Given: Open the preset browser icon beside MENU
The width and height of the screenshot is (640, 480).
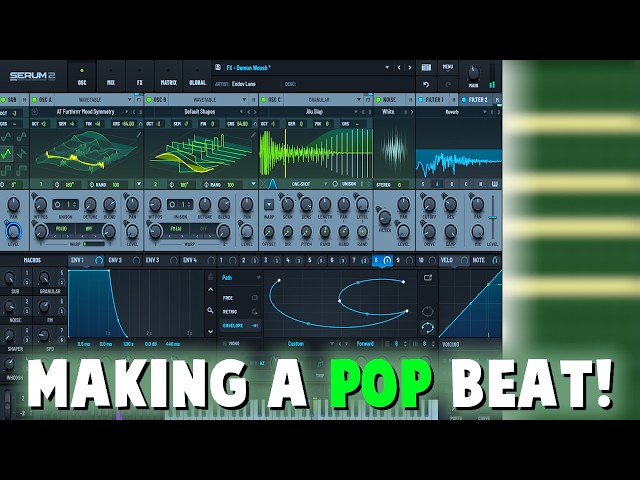Looking at the screenshot, I should point(426,67).
